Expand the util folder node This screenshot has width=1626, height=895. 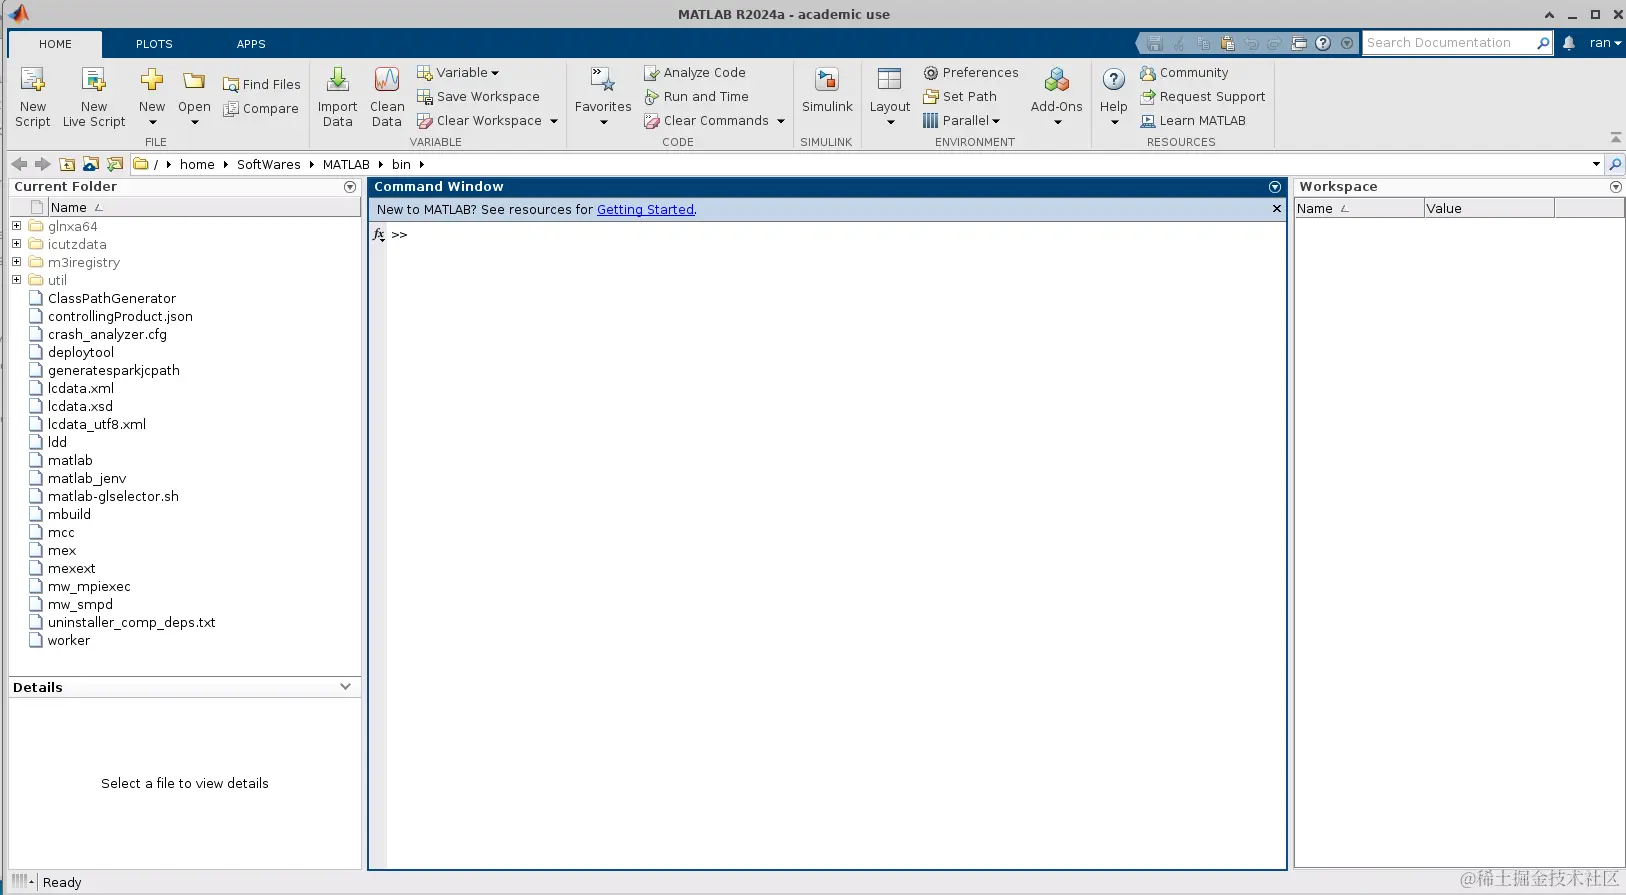pos(16,280)
